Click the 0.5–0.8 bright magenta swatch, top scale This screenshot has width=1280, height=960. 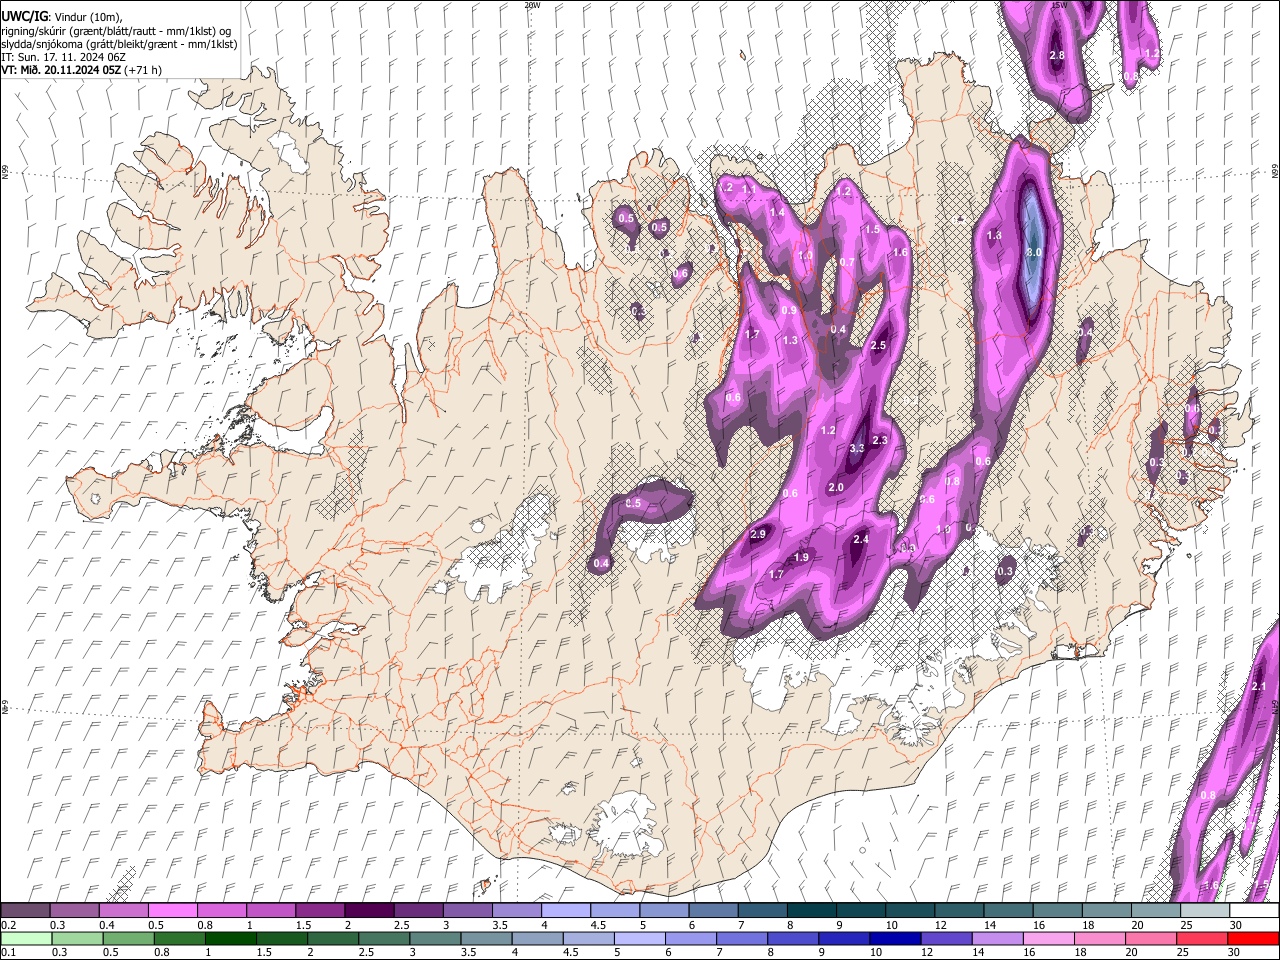point(172,911)
